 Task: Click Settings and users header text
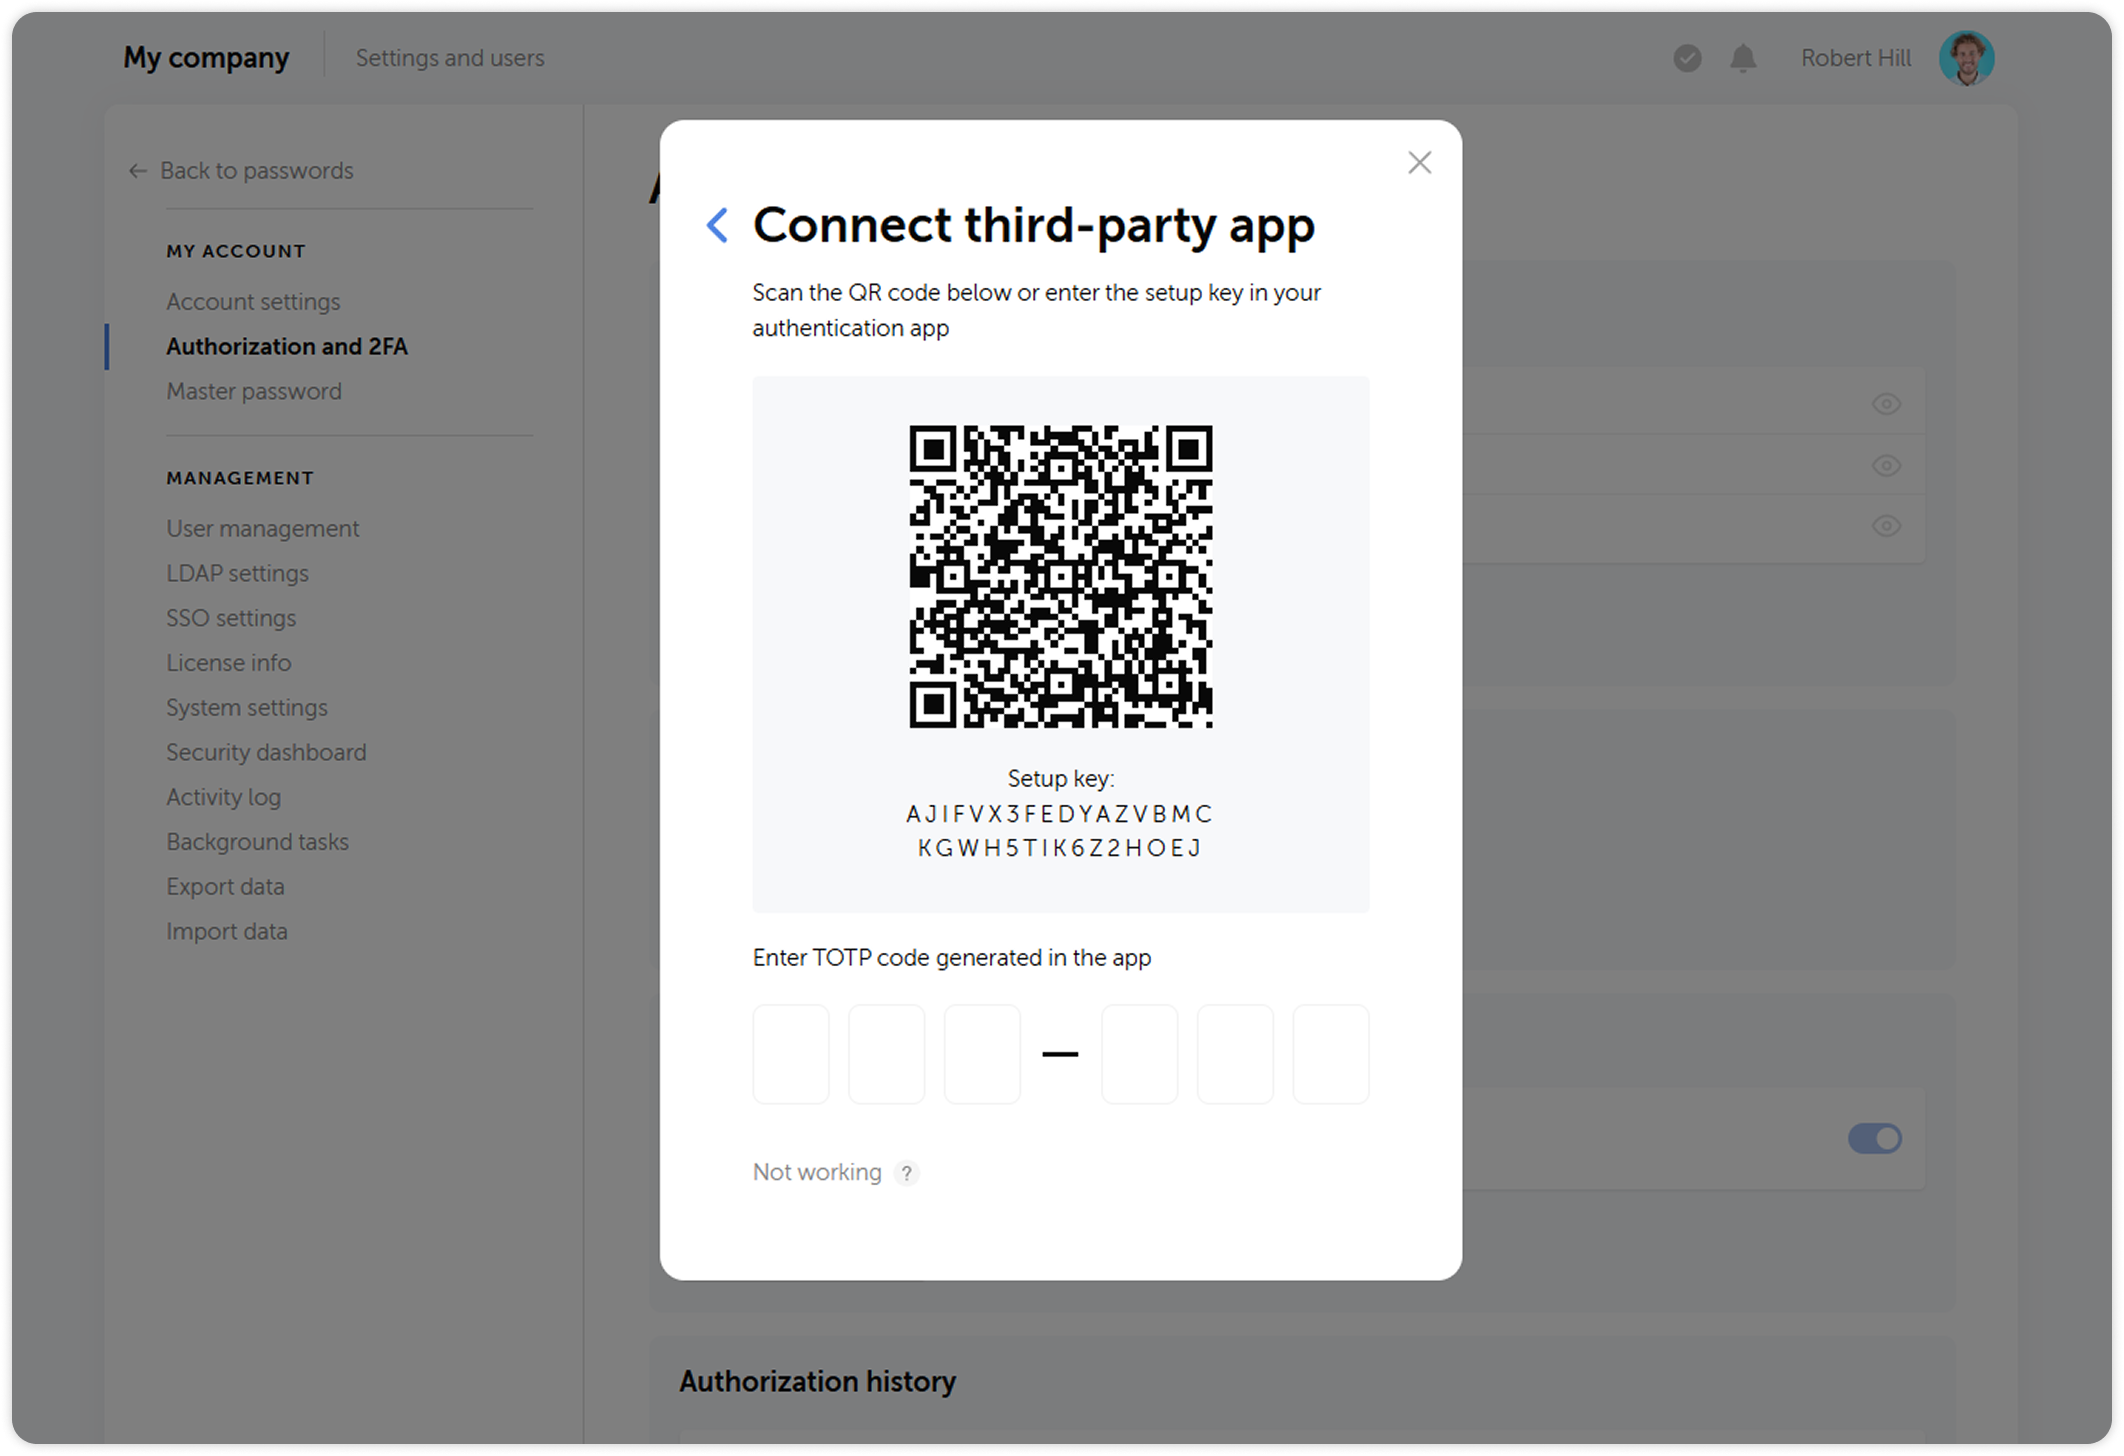pos(450,58)
